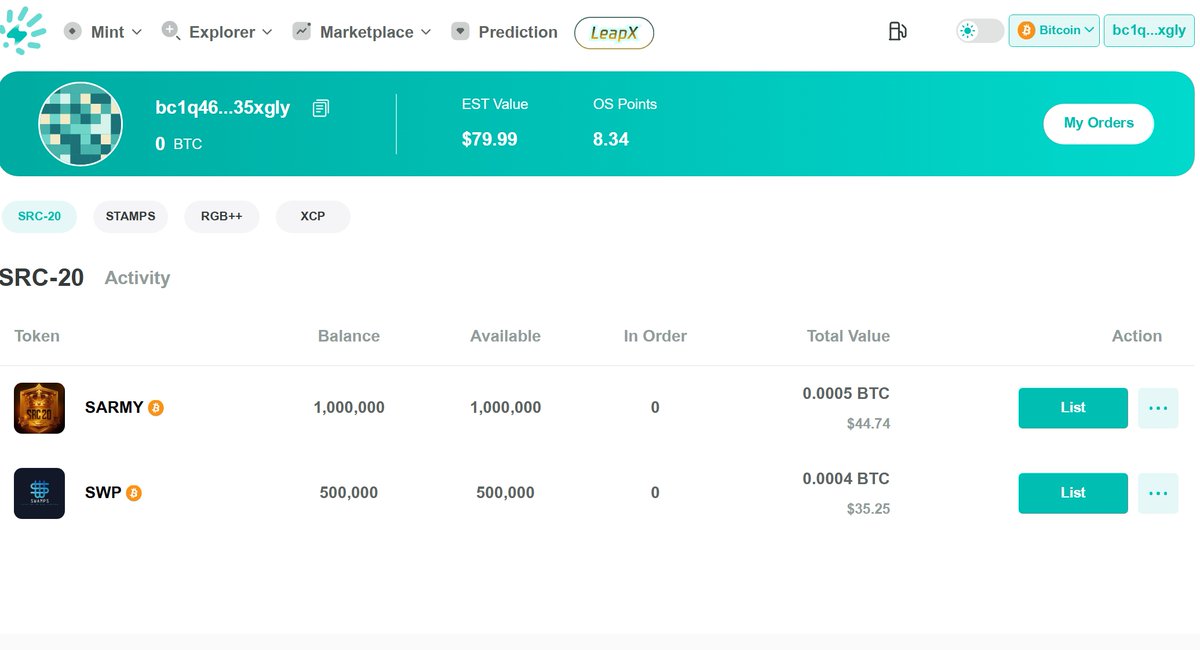Click the Total Value column header
1200x650 pixels.
[x=848, y=336]
